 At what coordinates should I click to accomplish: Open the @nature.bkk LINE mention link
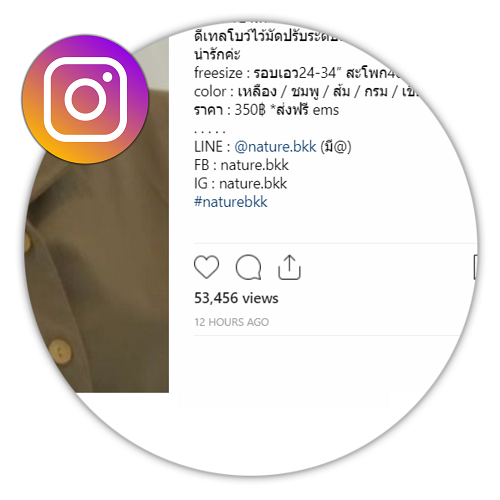[x=275, y=146]
